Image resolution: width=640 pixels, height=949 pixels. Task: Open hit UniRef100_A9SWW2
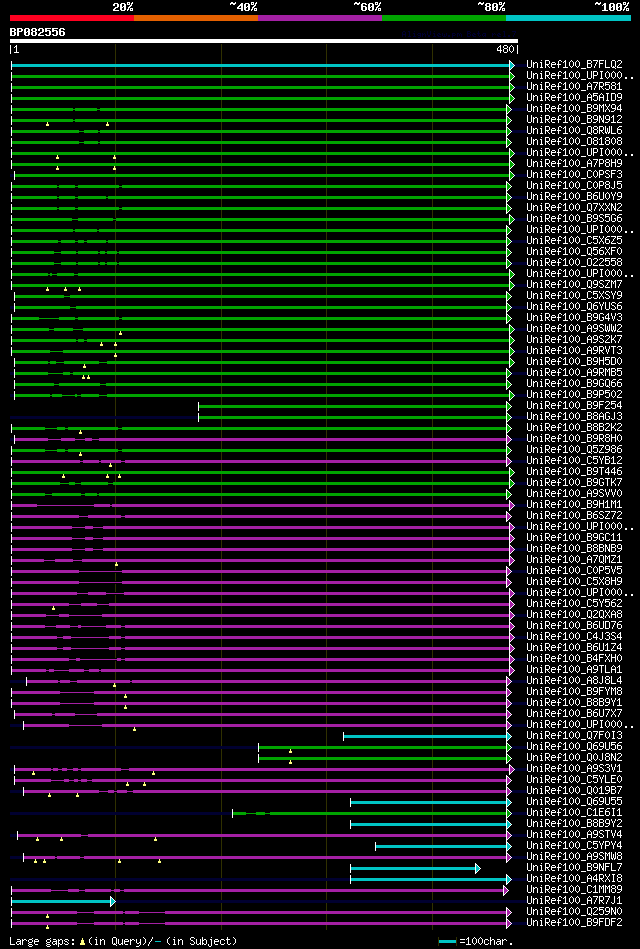574,329
